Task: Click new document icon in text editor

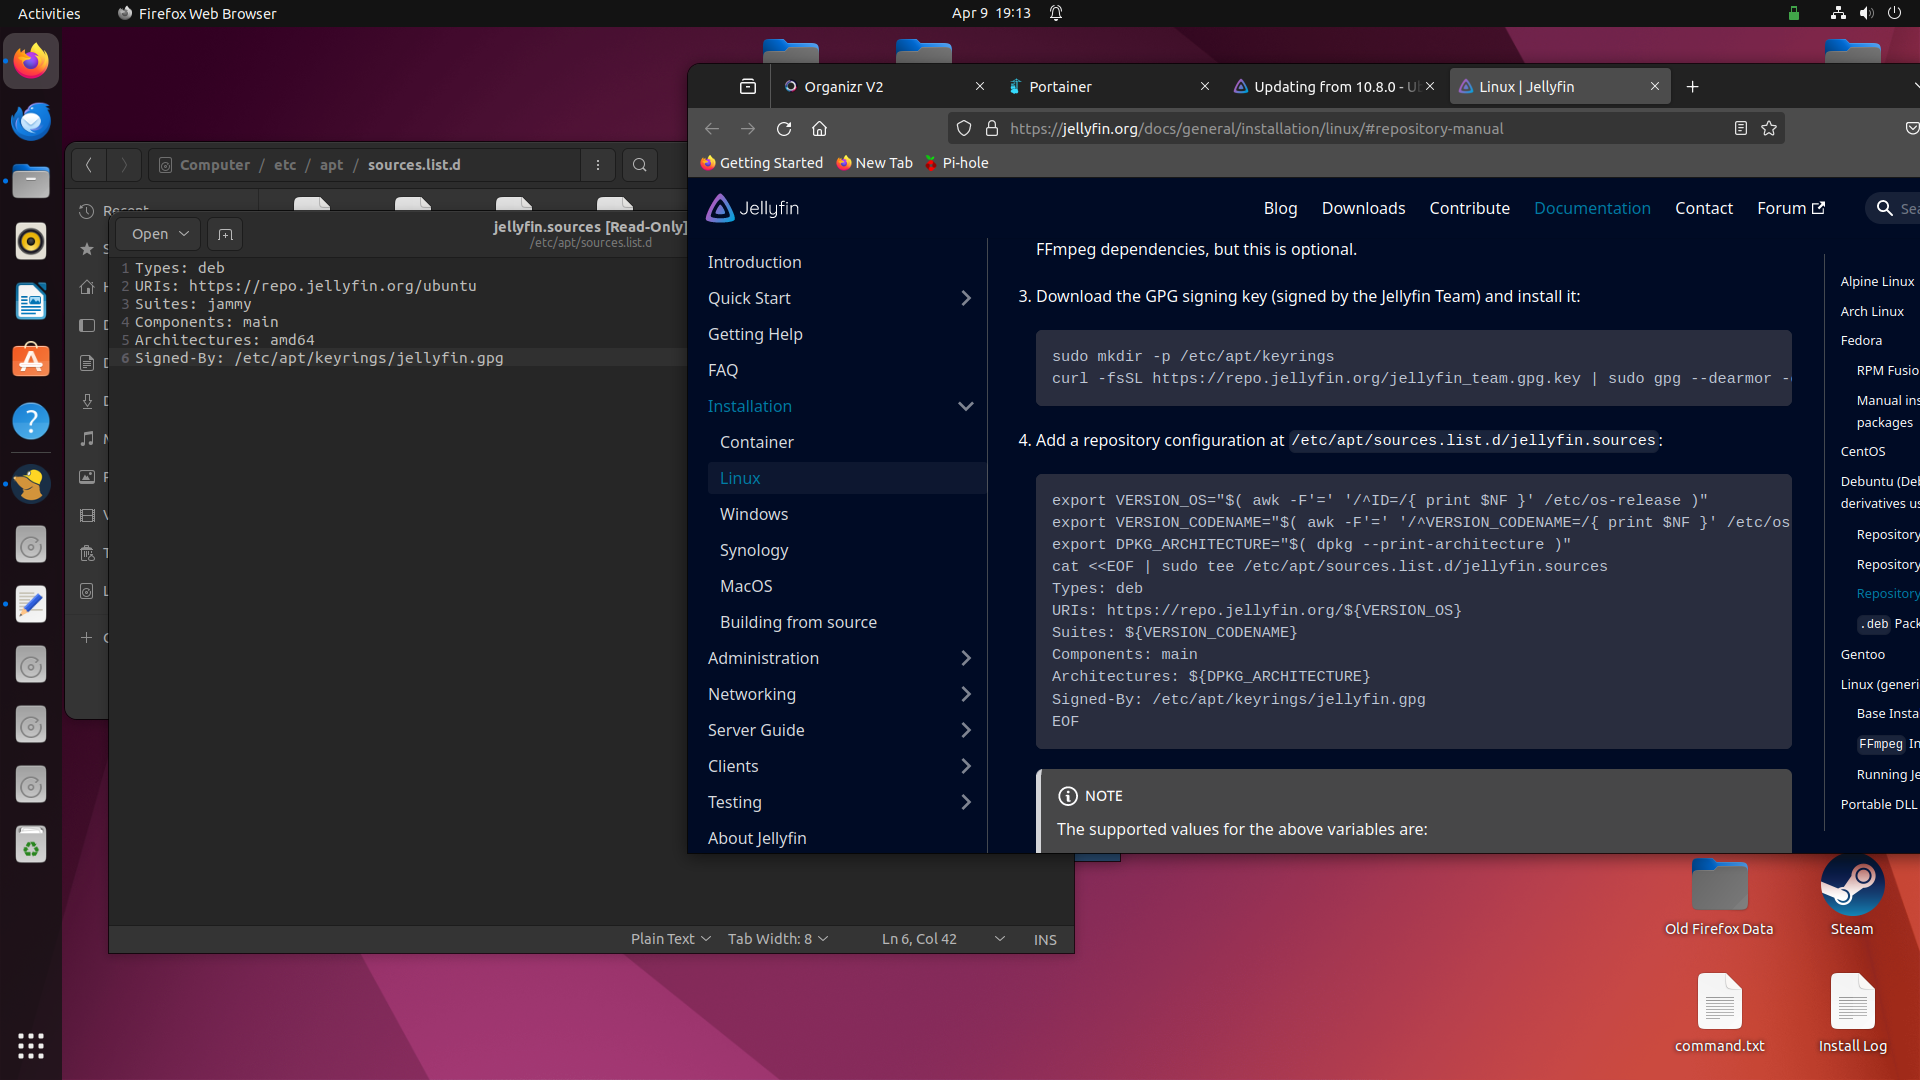Action: pos(225,234)
